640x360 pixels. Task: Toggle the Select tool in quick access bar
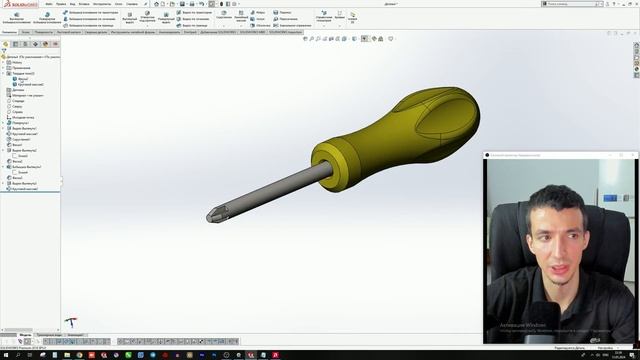pyautogui.click(x=211, y=4)
